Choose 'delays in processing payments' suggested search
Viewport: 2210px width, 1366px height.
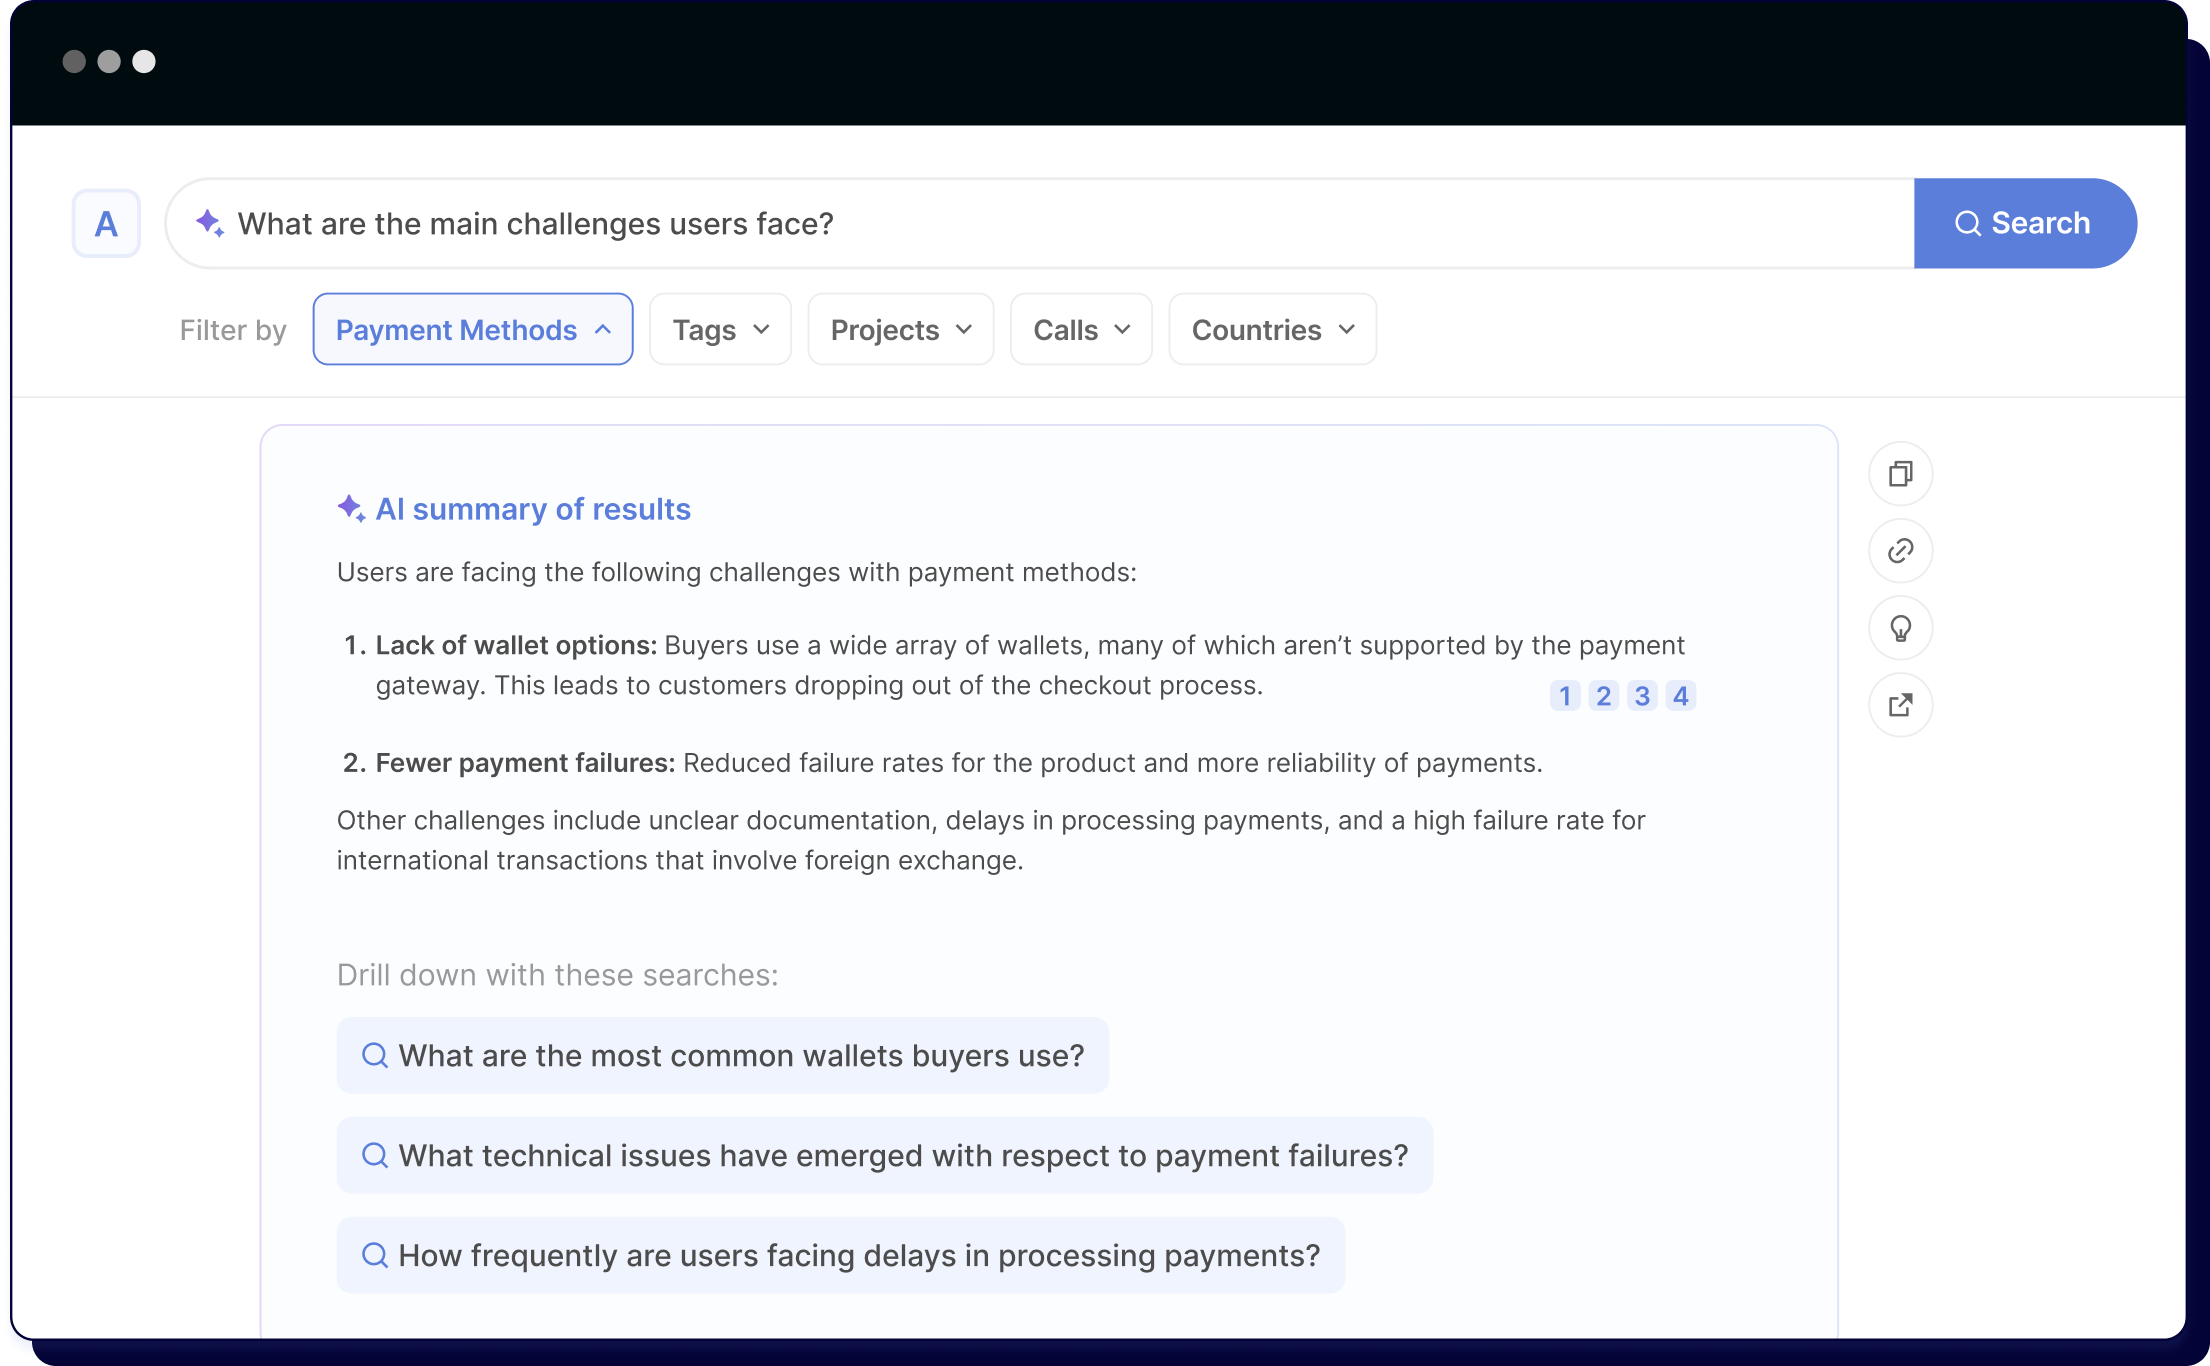point(840,1256)
